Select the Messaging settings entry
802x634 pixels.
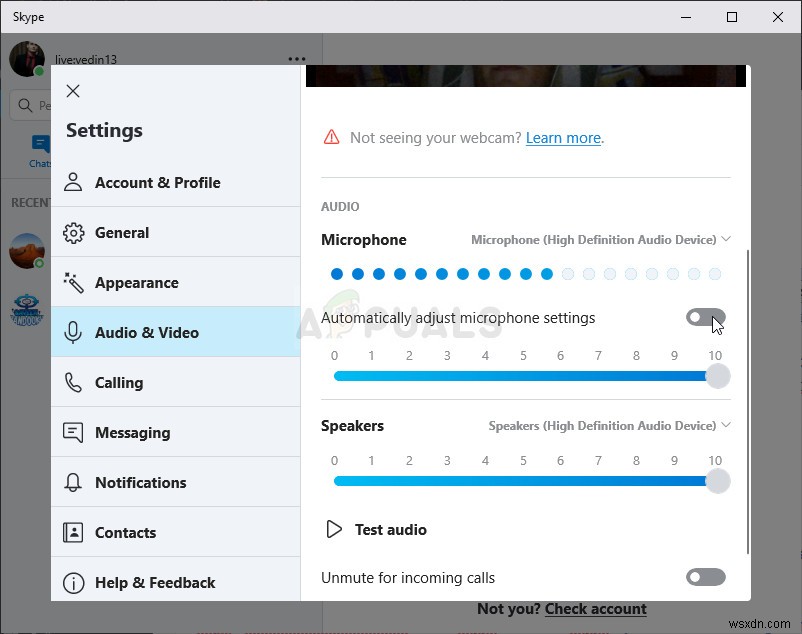[x=132, y=432]
